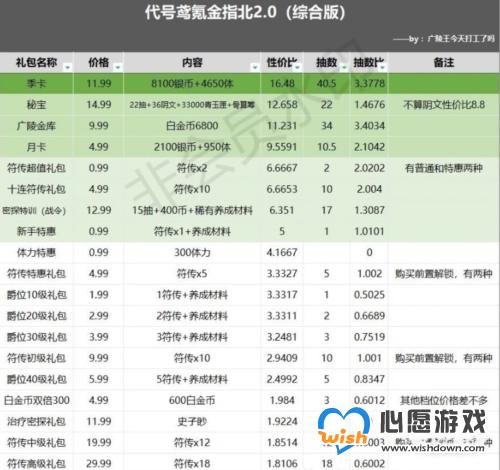Click the 符传特惠礼包 cell
Viewport: 500px width, 470px height.
[x=36, y=274]
